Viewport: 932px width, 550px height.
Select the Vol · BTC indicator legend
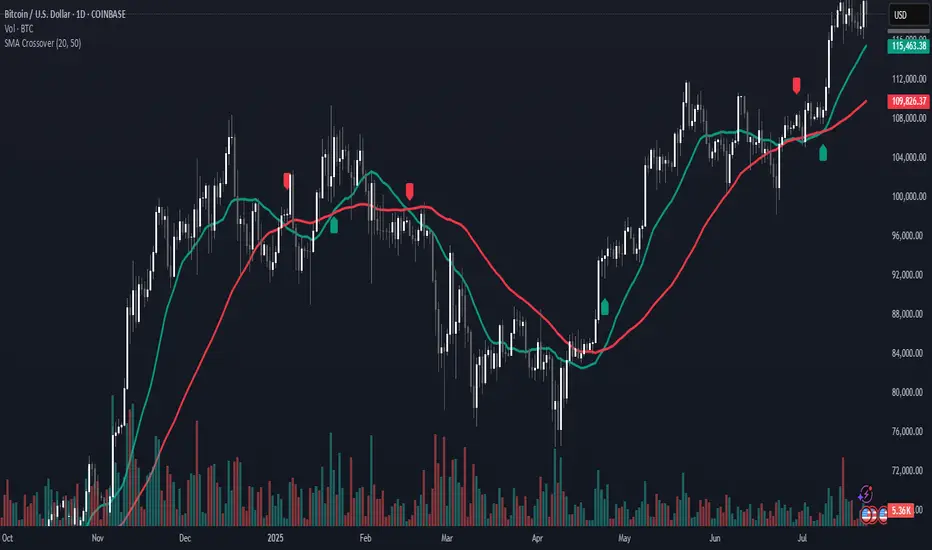tap(19, 29)
